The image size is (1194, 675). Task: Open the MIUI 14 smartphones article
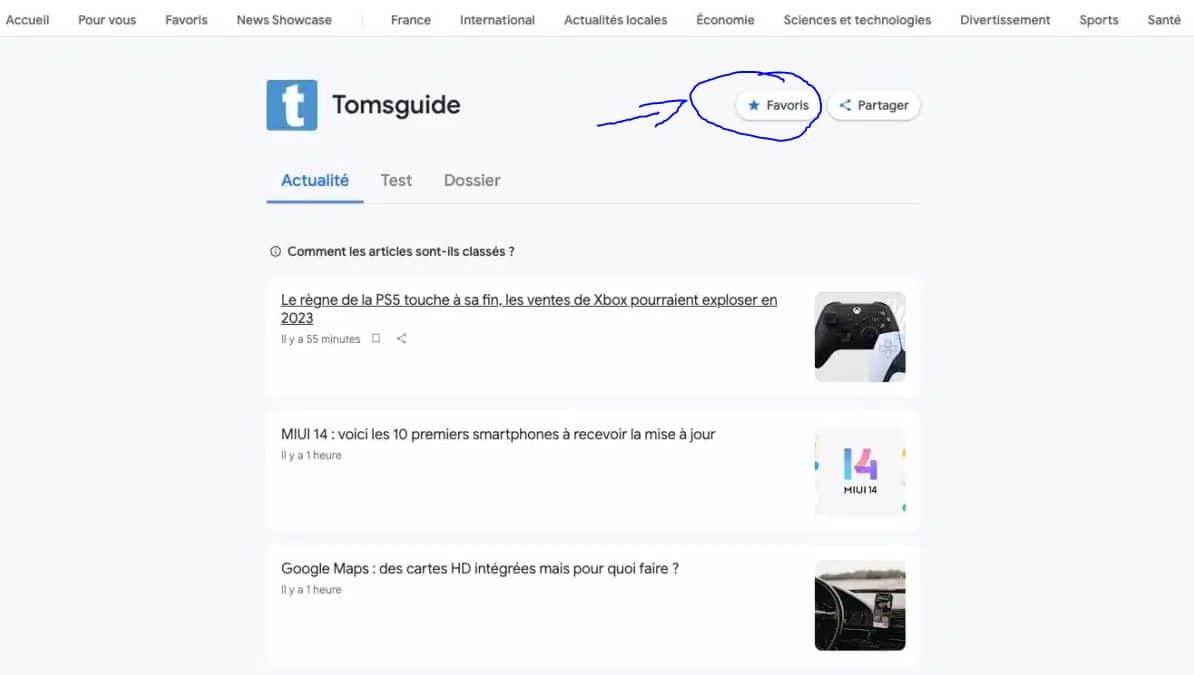coord(498,434)
